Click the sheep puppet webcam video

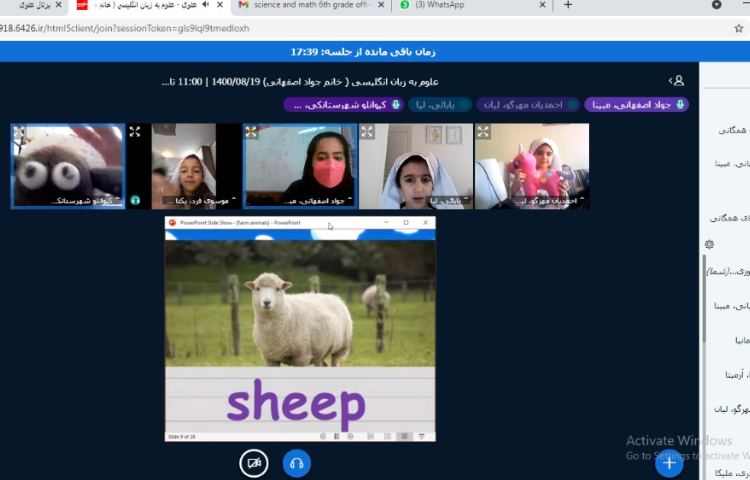click(x=68, y=166)
